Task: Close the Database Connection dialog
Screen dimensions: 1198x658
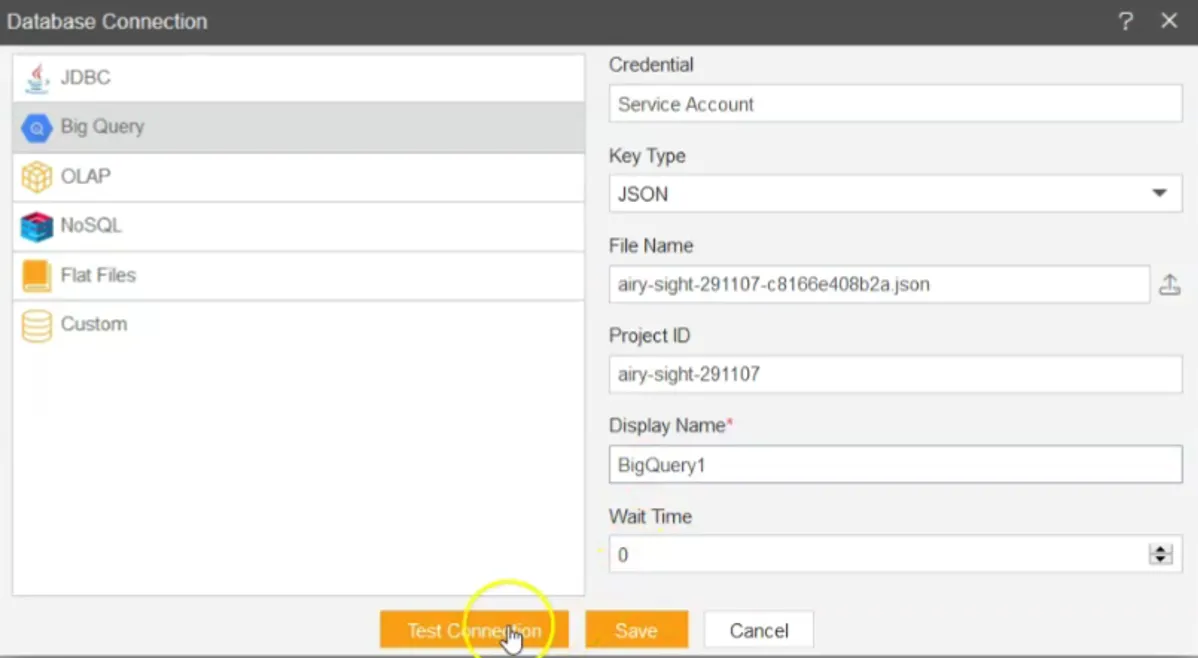Action: point(1169,21)
